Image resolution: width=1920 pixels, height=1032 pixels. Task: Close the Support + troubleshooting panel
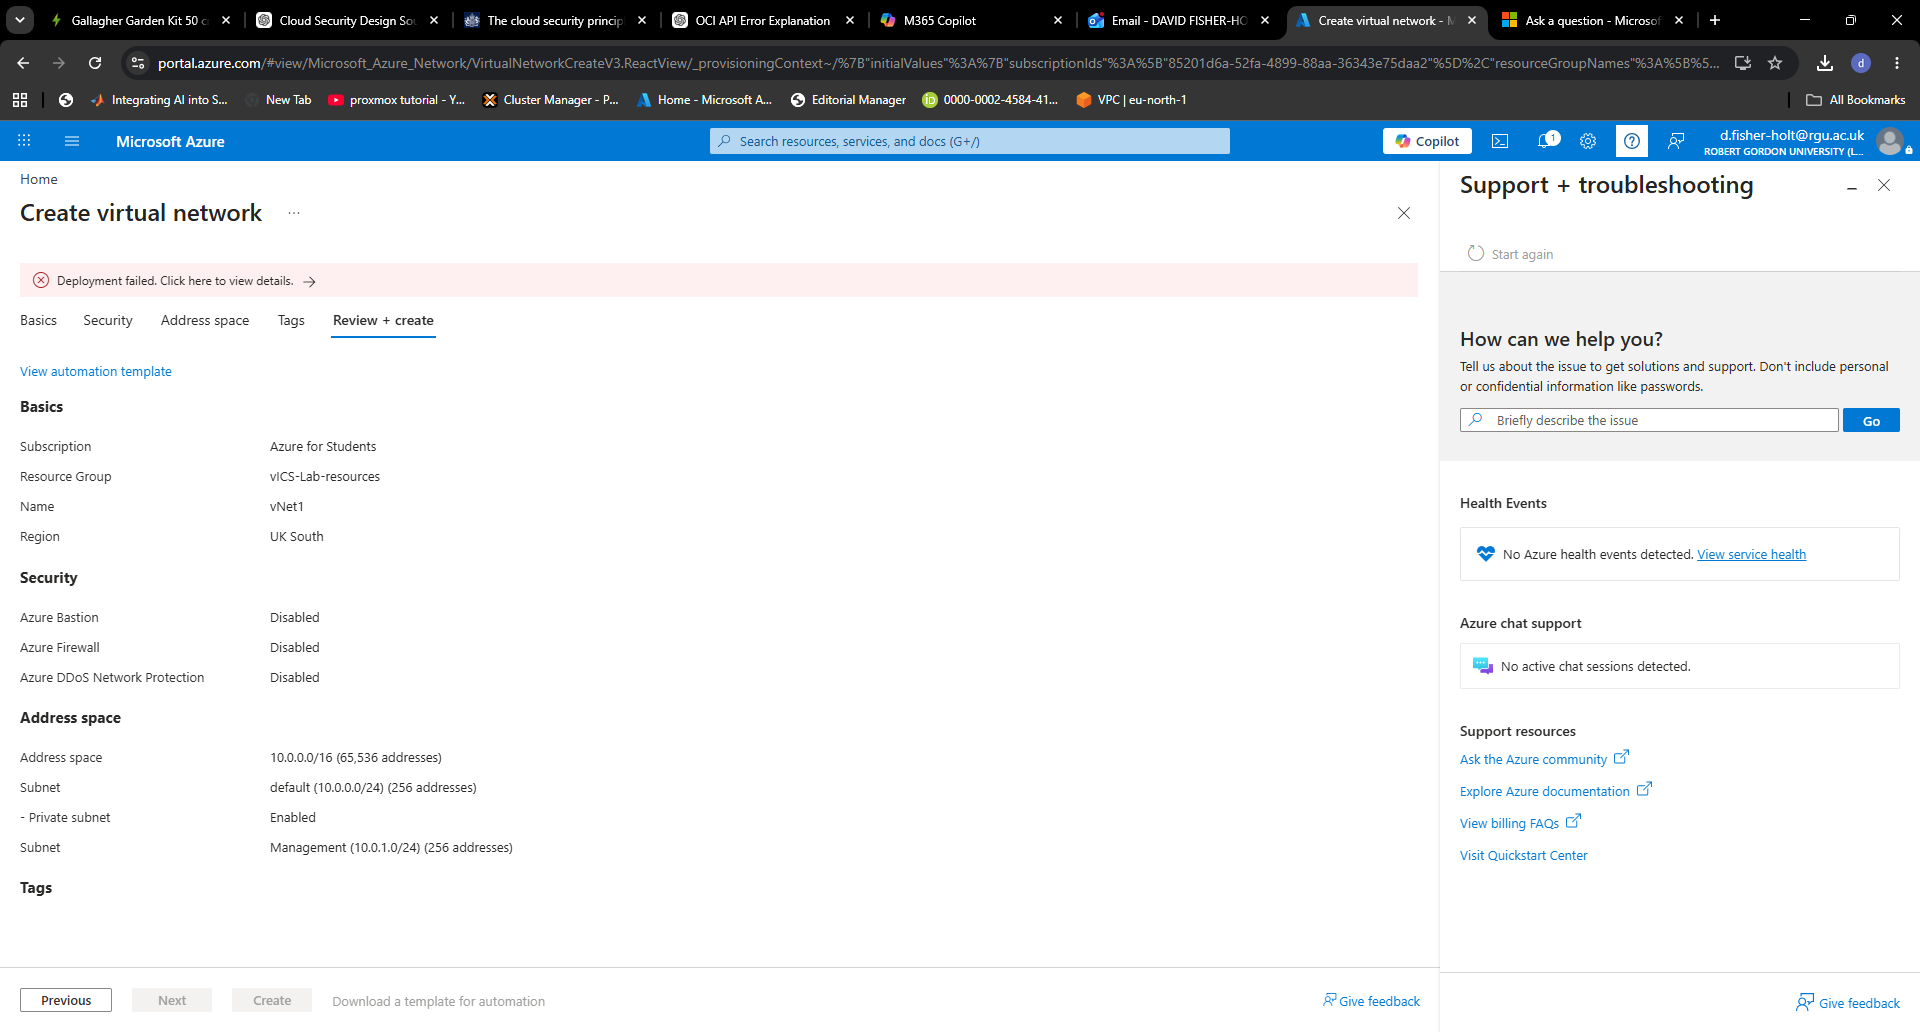coord(1884,185)
